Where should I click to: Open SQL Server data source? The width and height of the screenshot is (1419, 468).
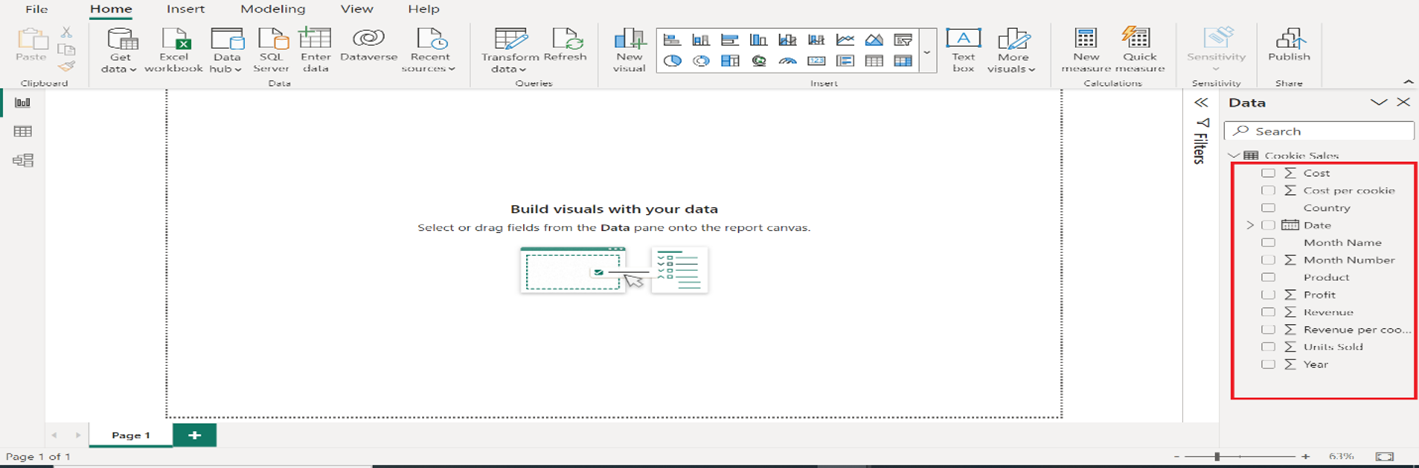pos(271,49)
